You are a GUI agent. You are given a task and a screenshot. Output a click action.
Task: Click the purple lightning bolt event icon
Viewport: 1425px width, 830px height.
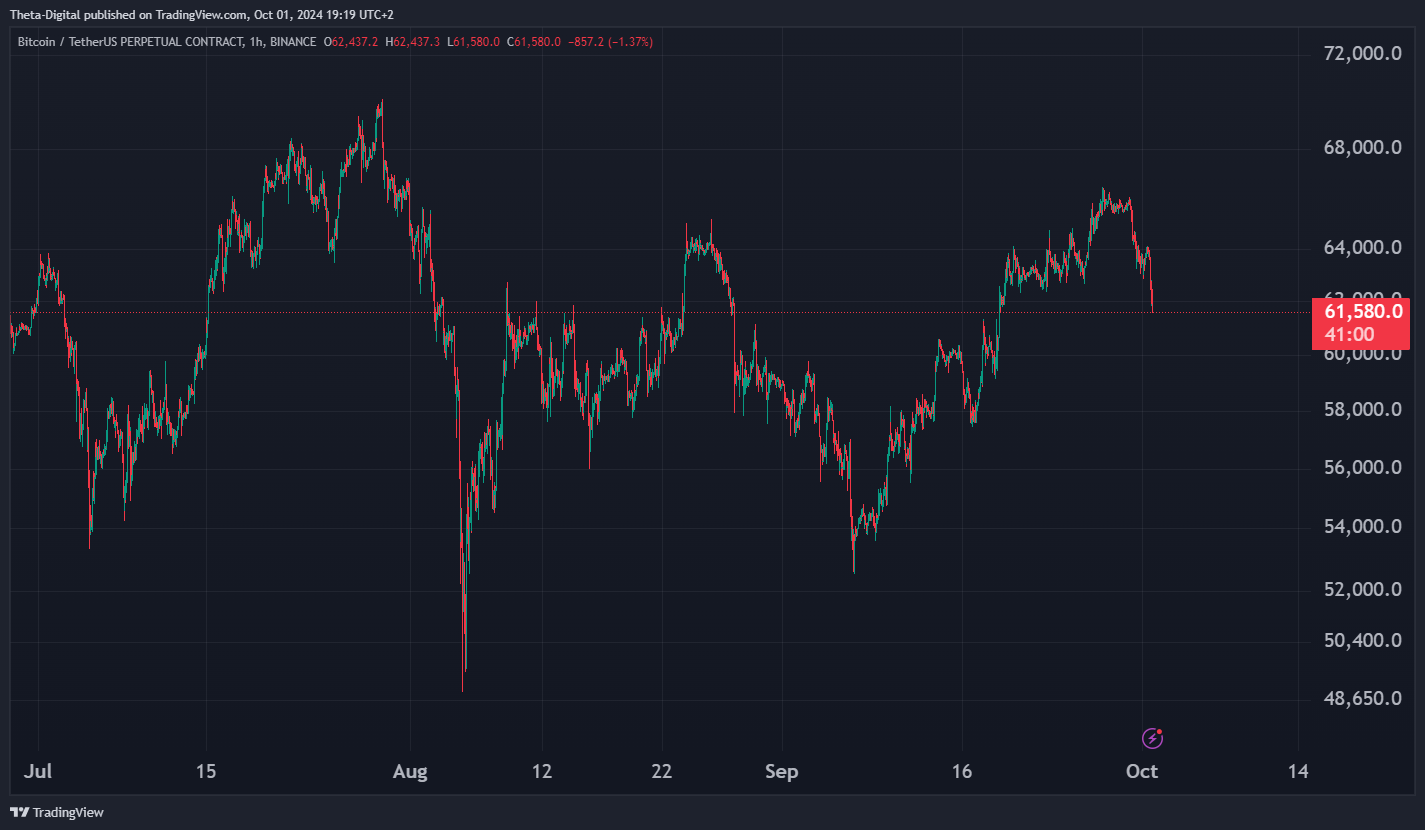coord(1152,738)
